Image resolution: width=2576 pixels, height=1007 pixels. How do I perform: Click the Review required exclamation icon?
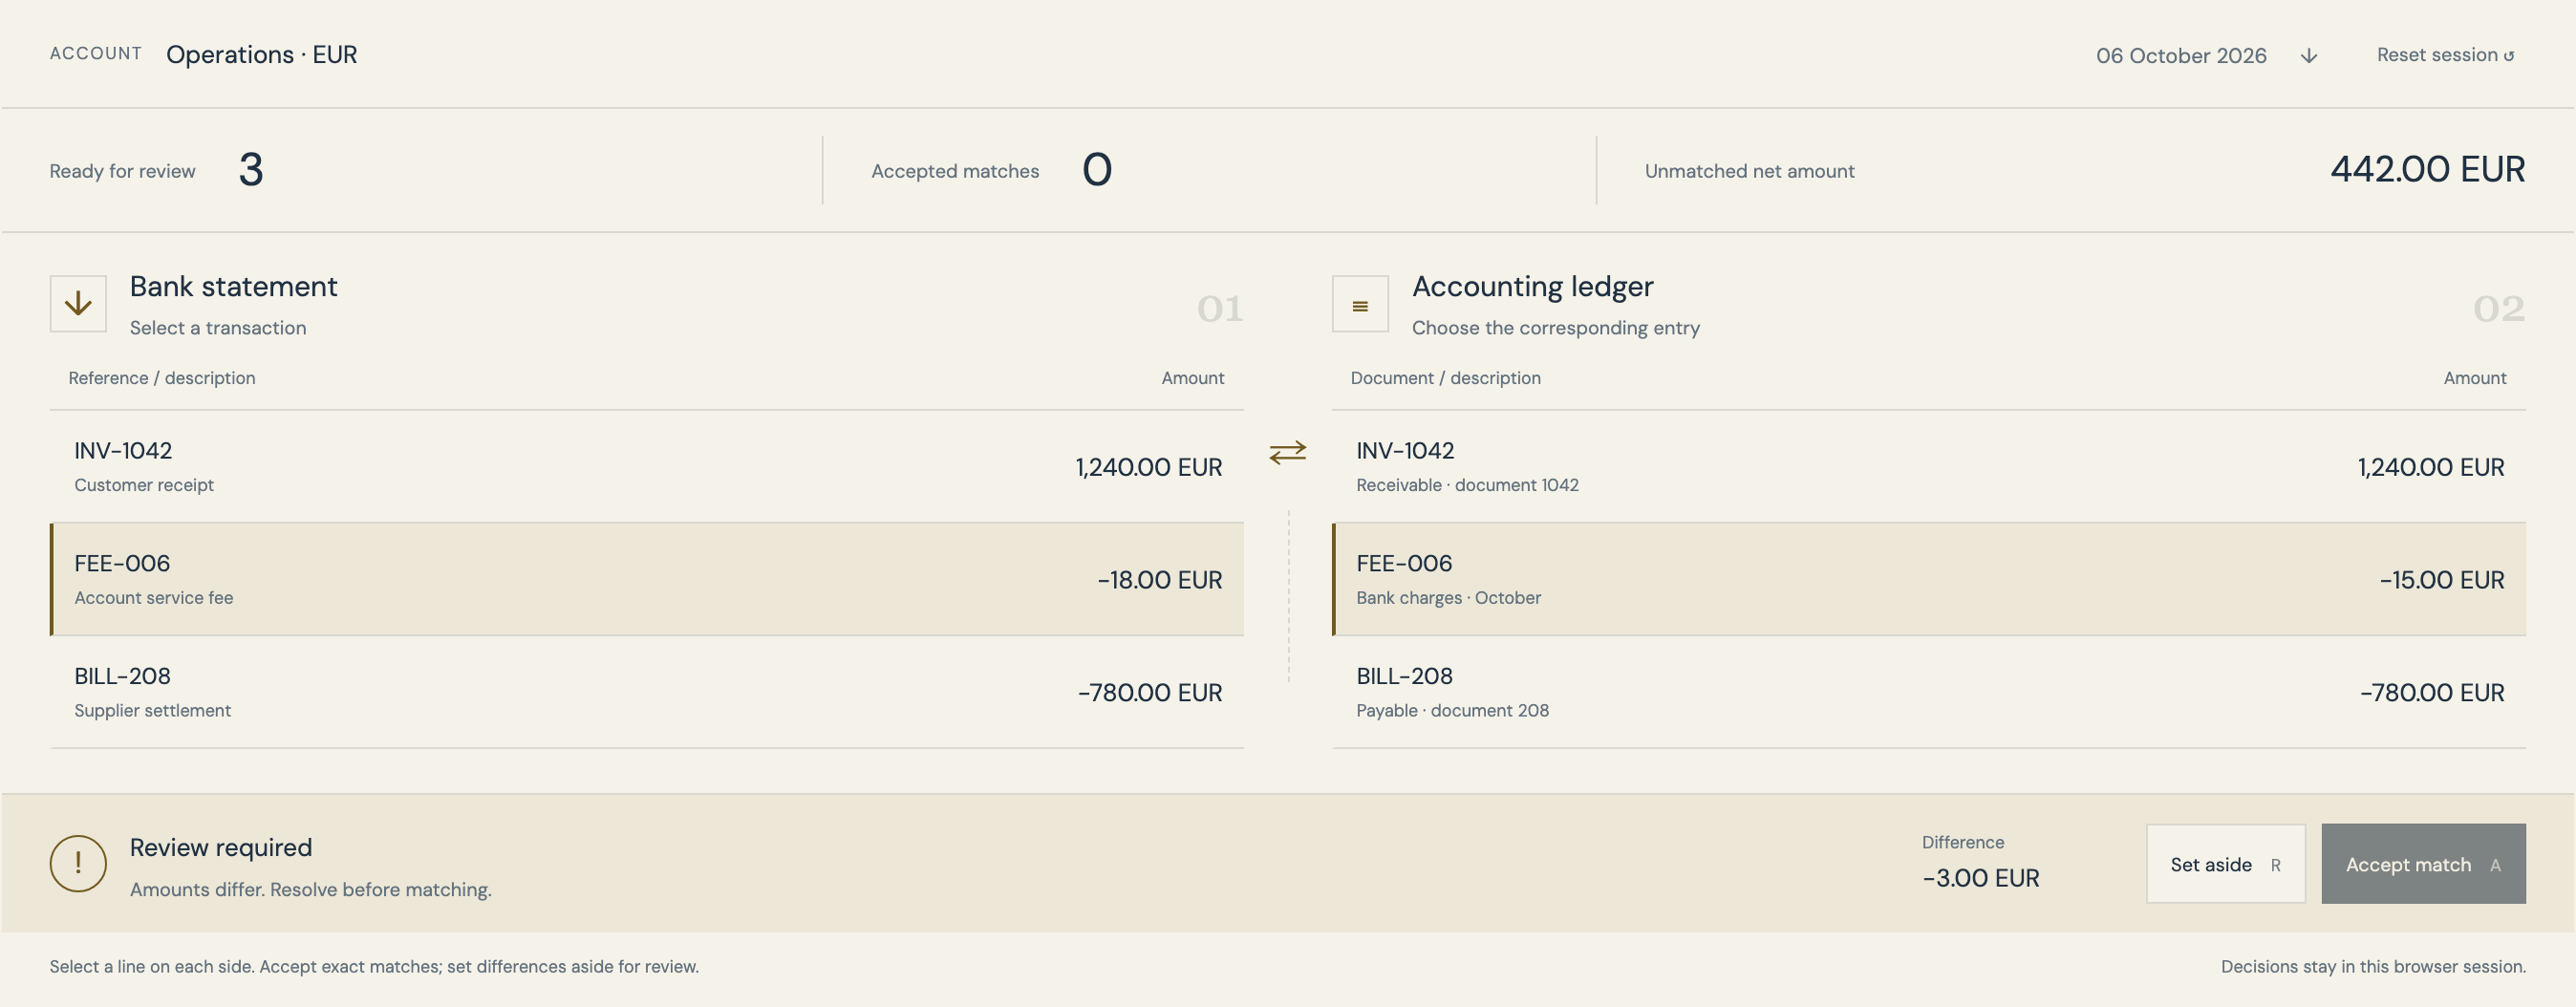[x=78, y=863]
